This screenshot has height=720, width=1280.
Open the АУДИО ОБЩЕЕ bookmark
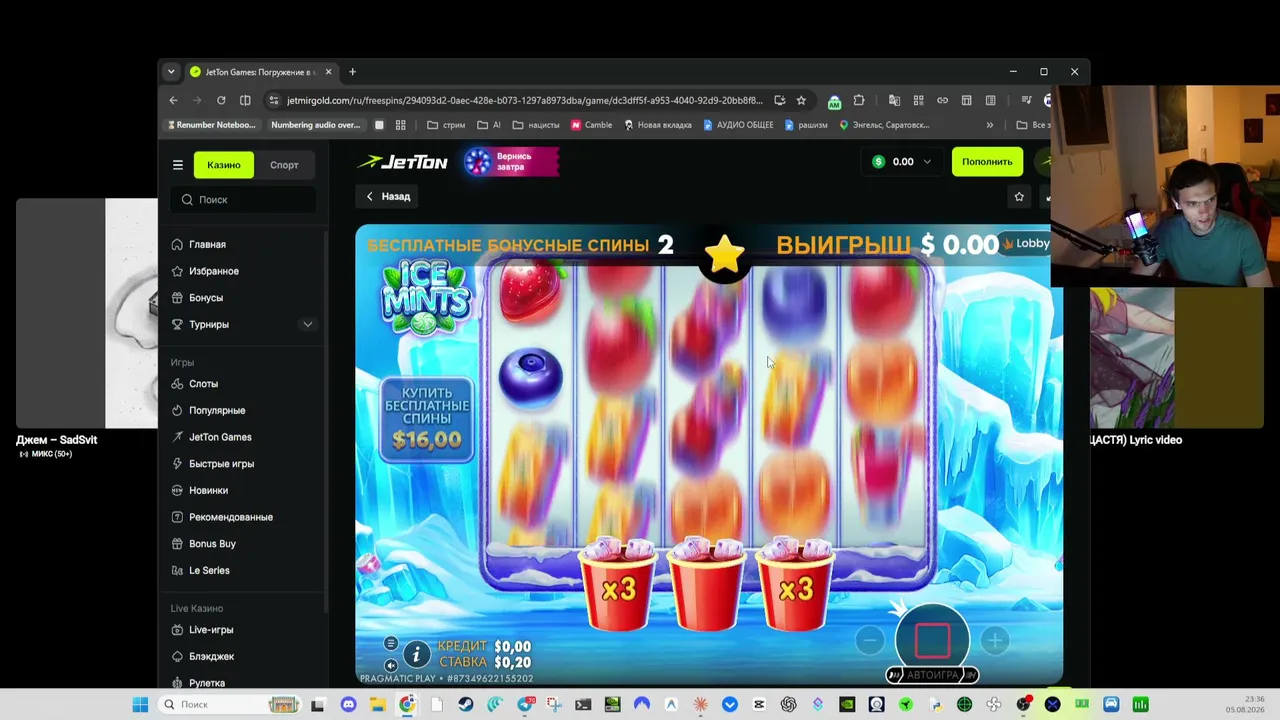(x=738, y=125)
